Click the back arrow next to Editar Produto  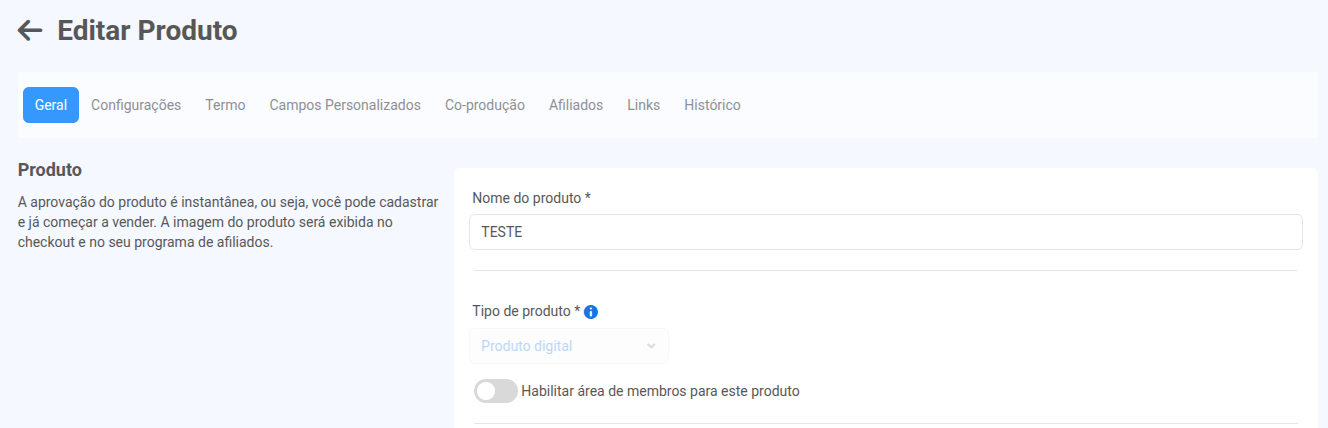tap(30, 31)
